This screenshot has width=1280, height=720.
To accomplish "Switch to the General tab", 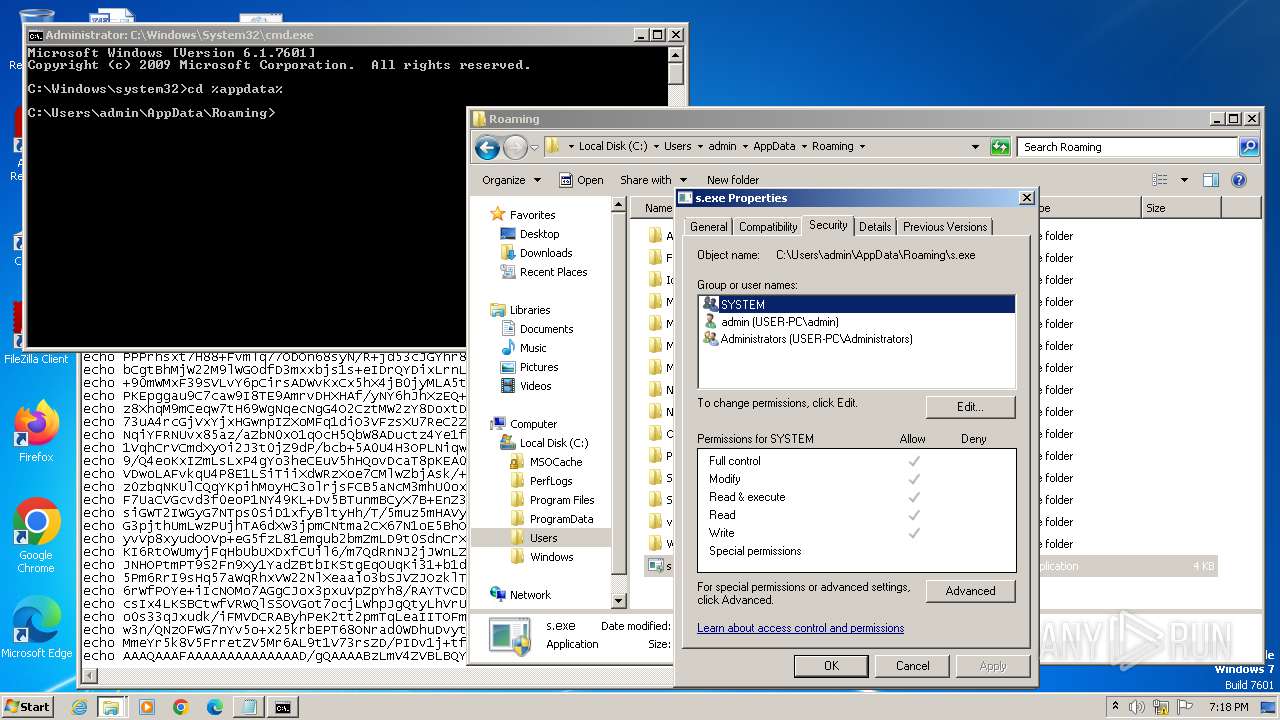I will (708, 227).
